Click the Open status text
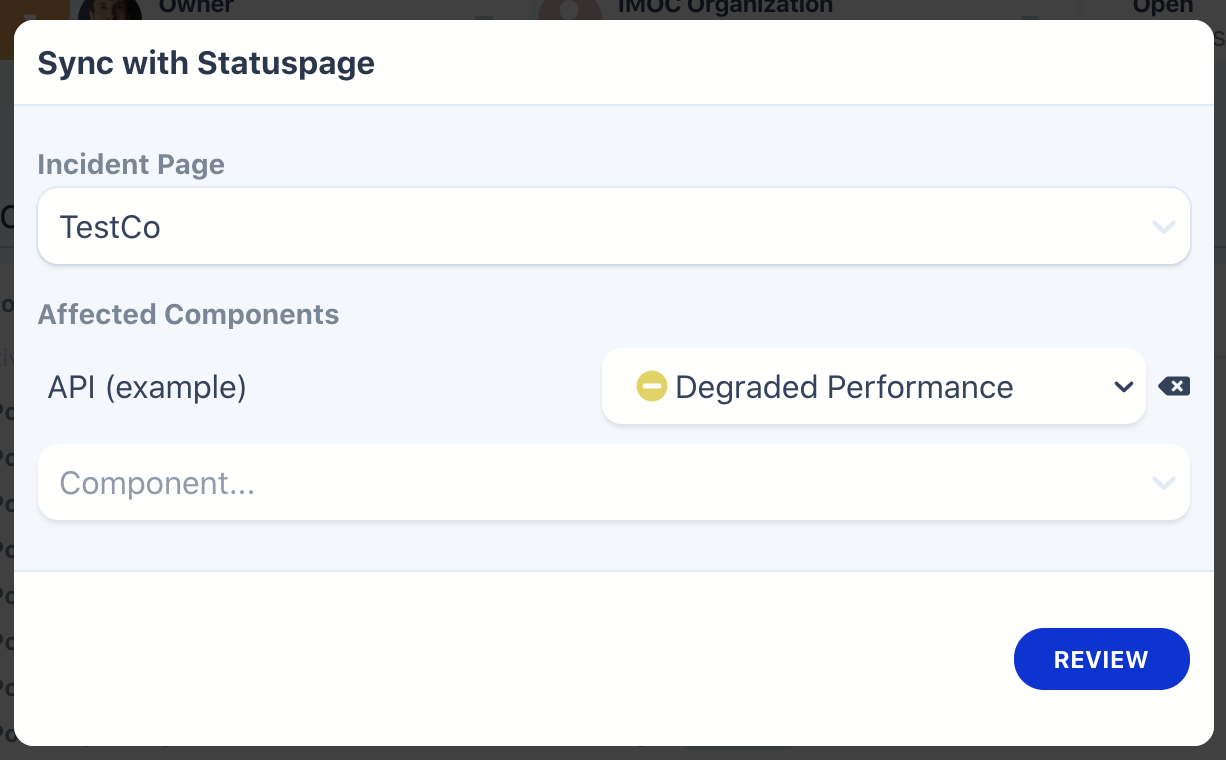Viewport: 1226px width, 760px height. pyautogui.click(x=1162, y=7)
